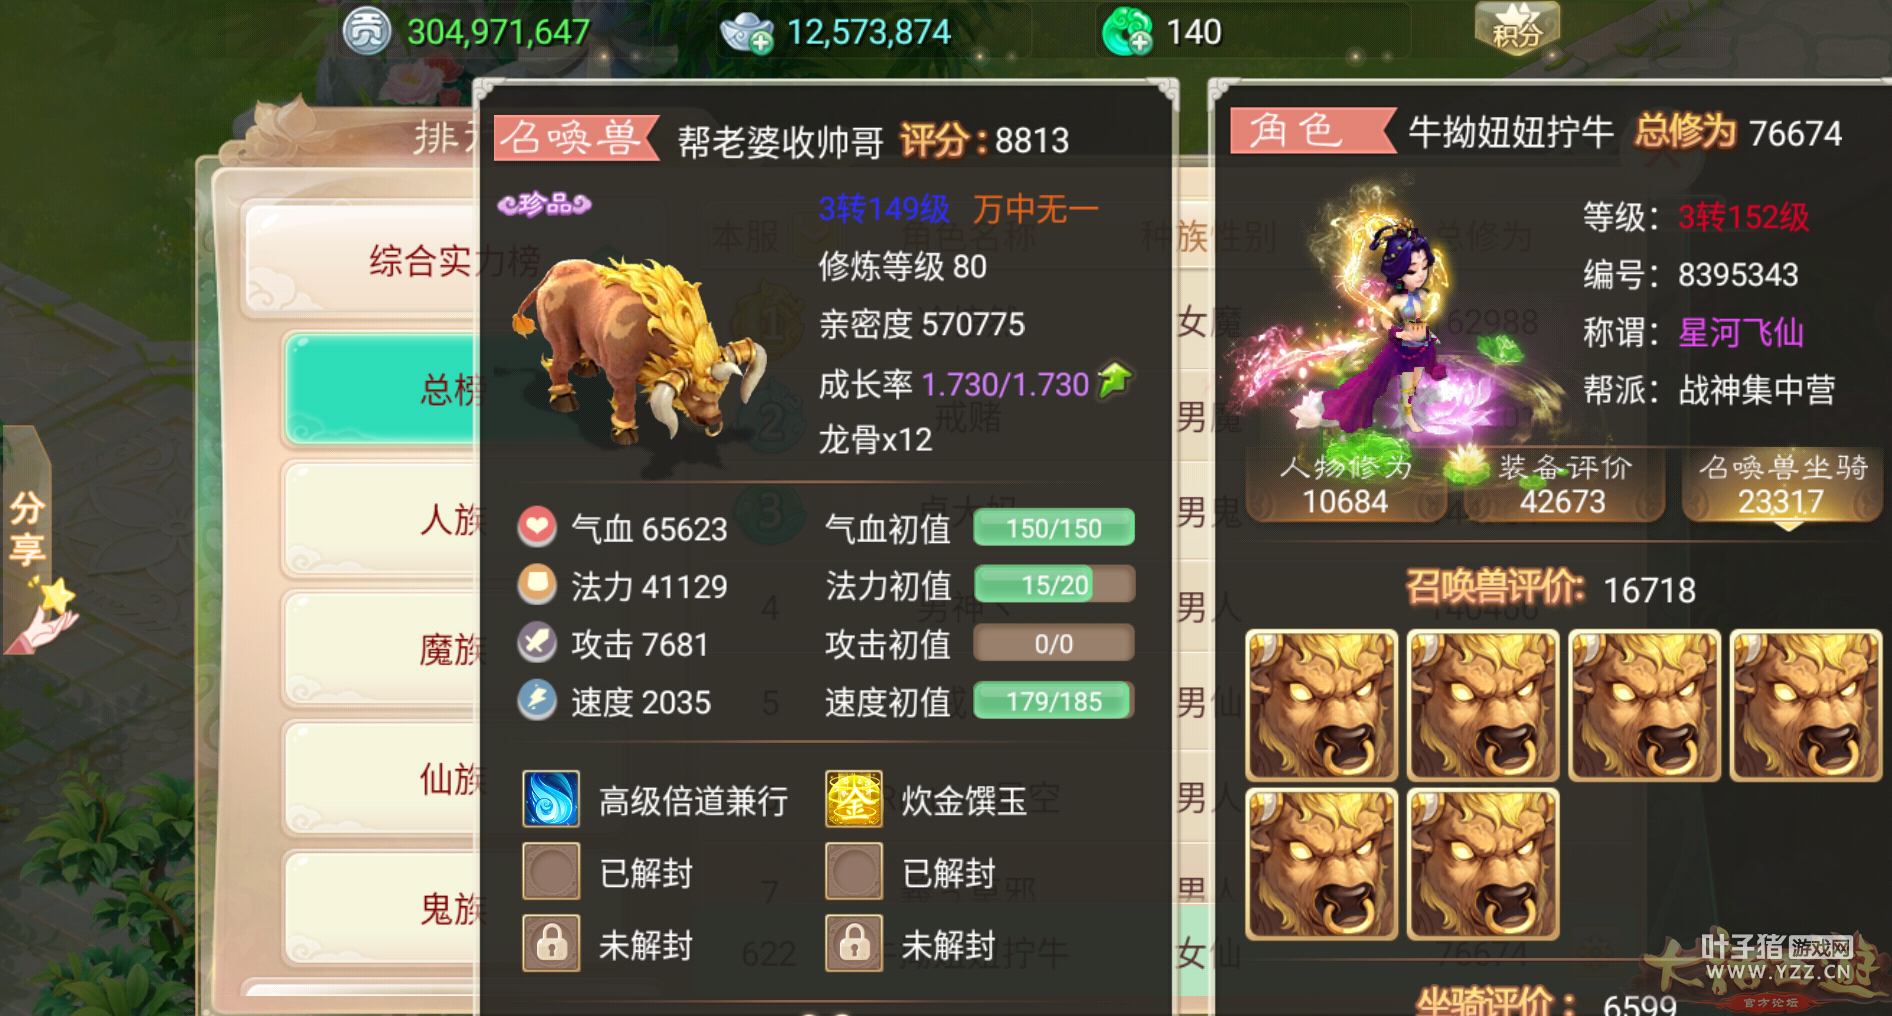Click the 法力初值 15/20 progress bar
This screenshot has height=1016, width=1892.
point(1054,585)
